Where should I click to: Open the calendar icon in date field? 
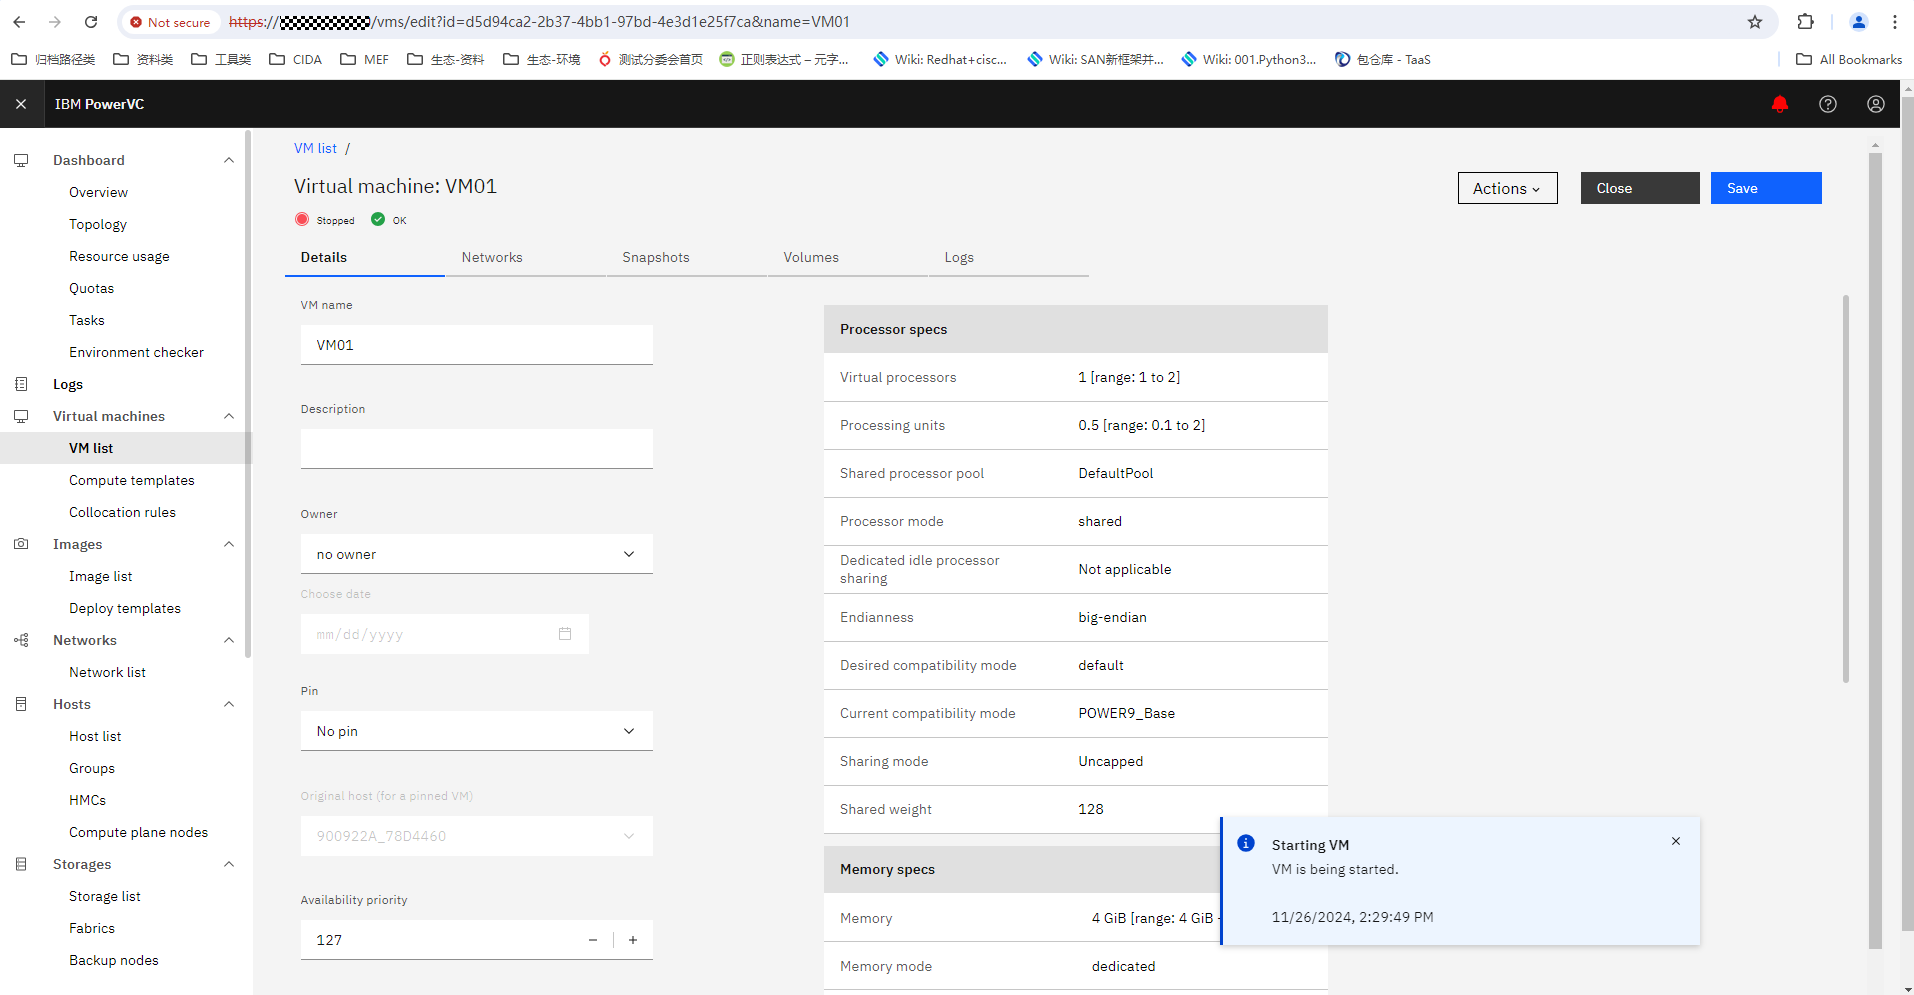(x=565, y=634)
